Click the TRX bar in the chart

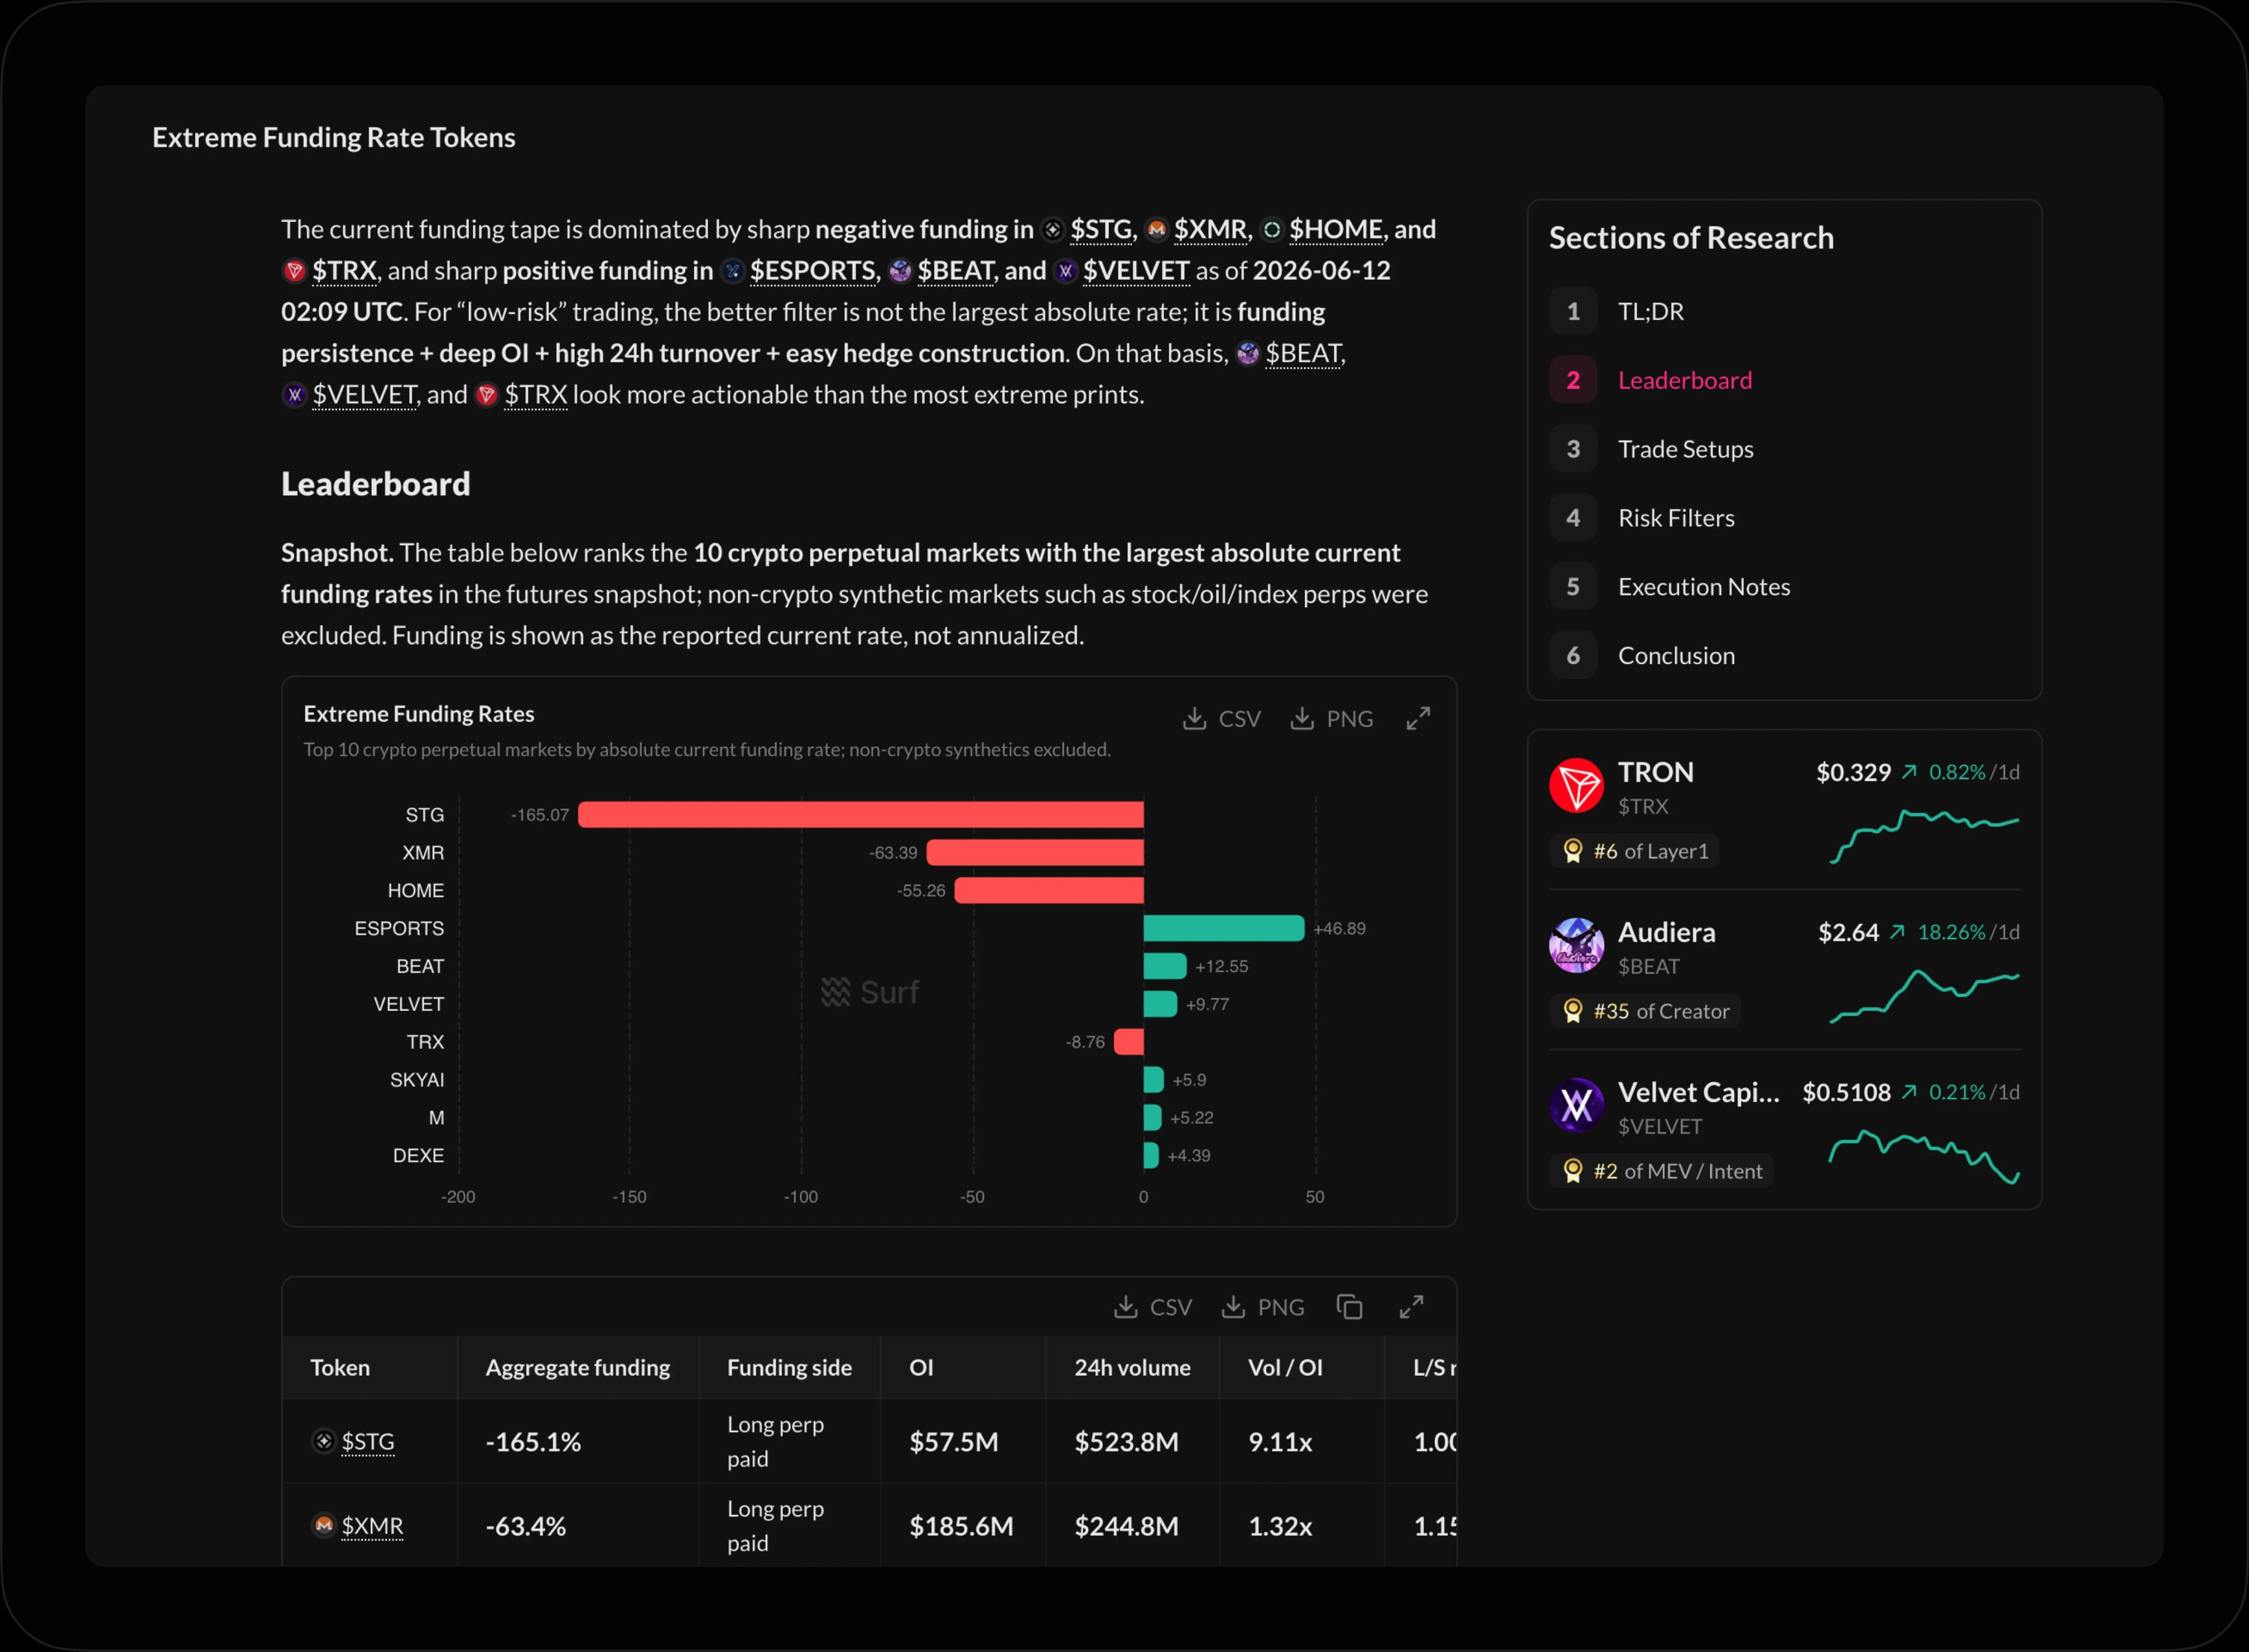pos(1129,1042)
